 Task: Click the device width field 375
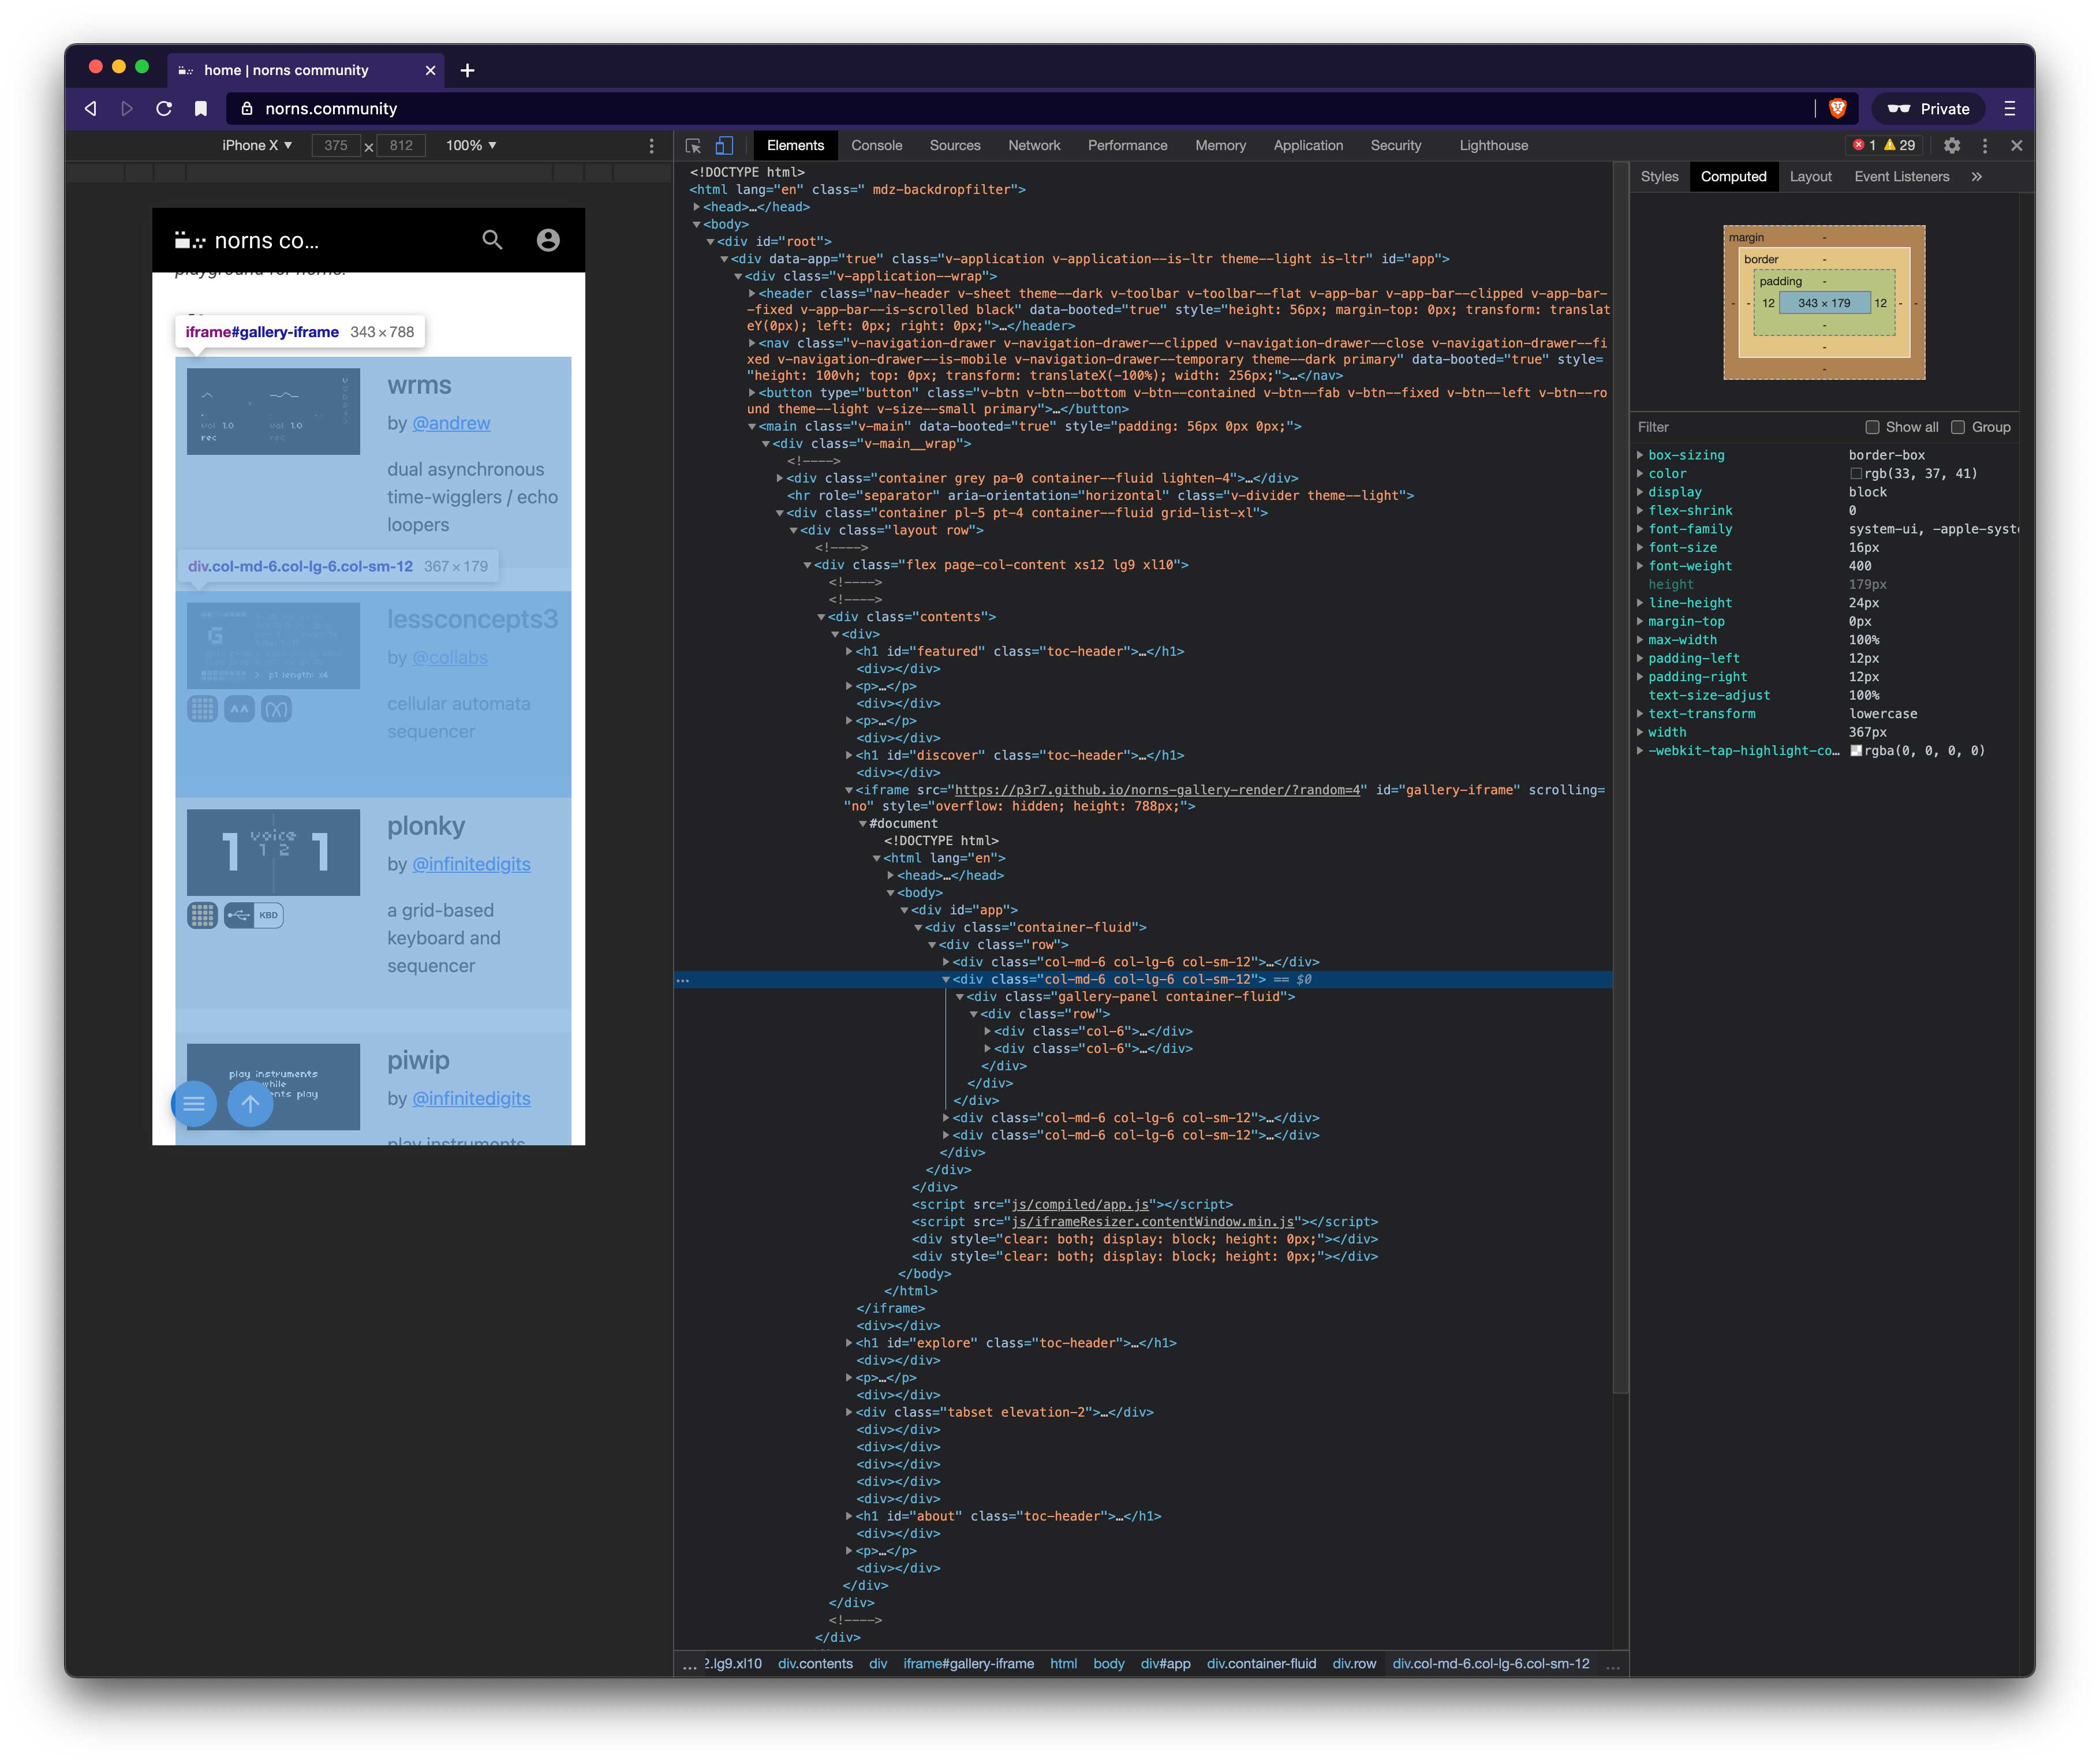tap(336, 146)
